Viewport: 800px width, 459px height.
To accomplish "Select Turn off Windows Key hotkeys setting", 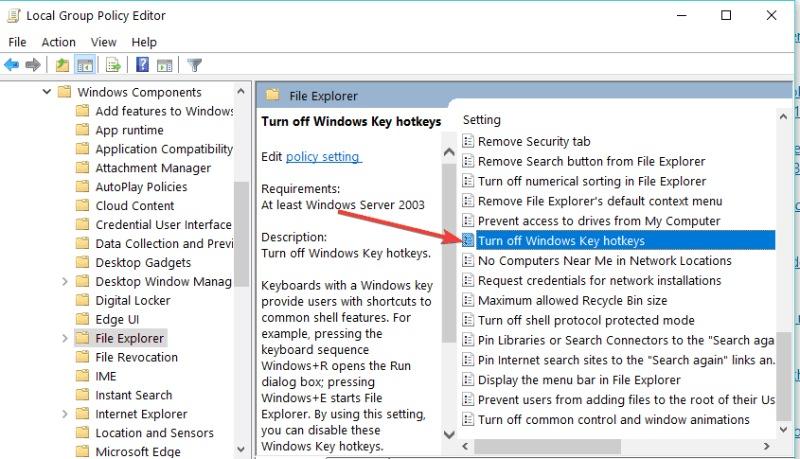I will pos(626,240).
